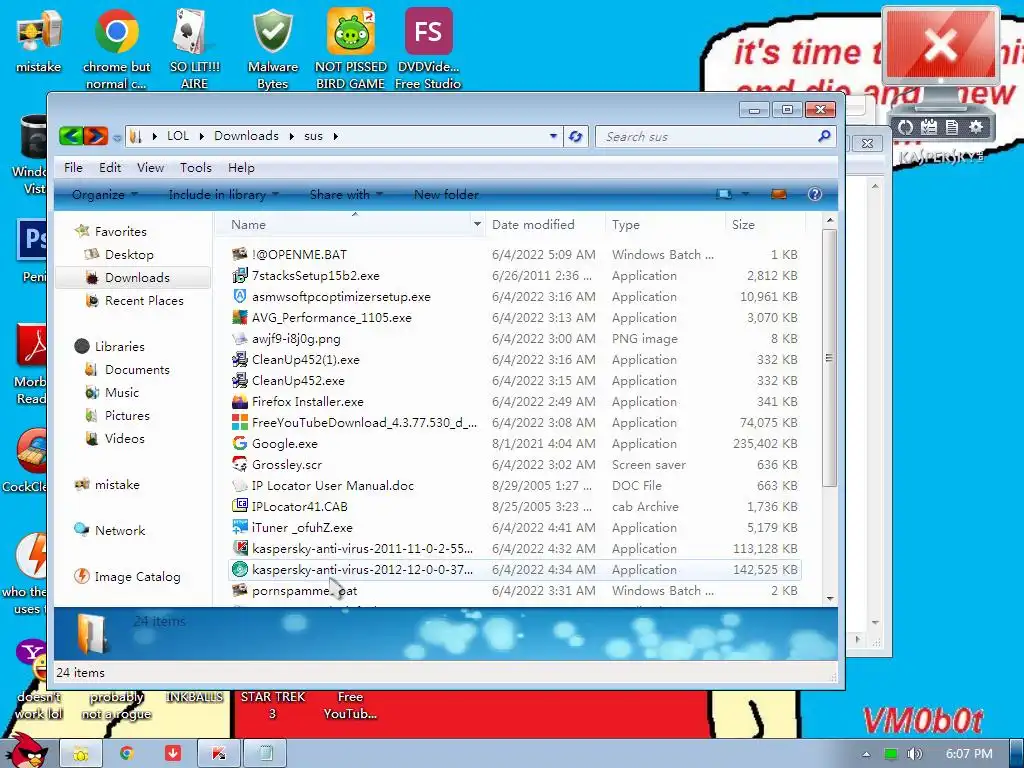Open Name column filter dropdown arrow
The height and width of the screenshot is (768, 1024).
[x=477, y=225]
